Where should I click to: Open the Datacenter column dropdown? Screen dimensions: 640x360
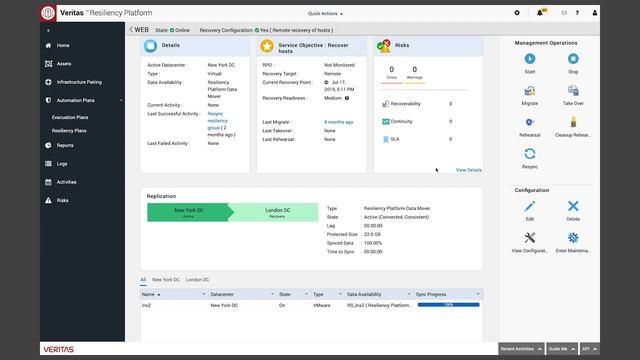272,294
